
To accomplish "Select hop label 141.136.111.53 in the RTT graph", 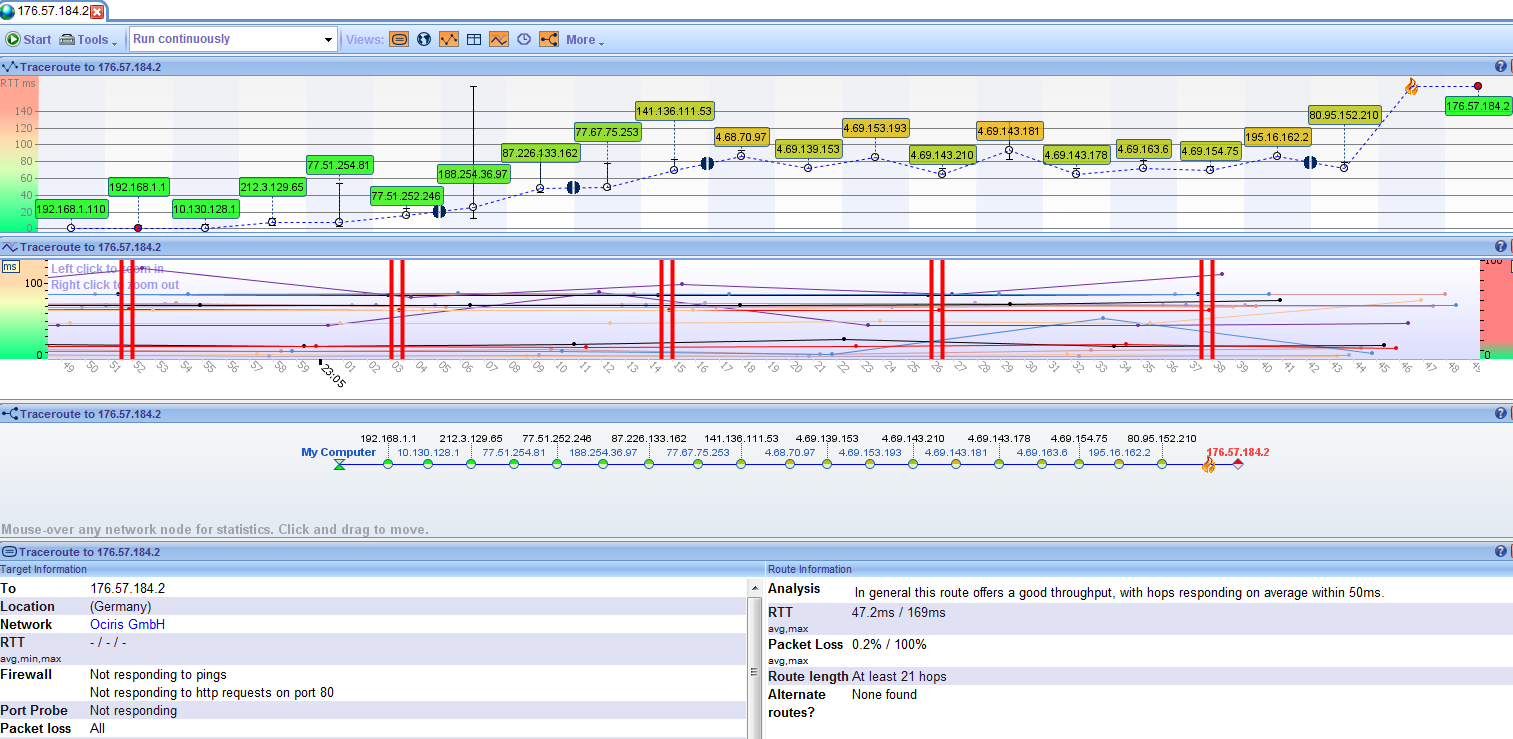I will pyautogui.click(x=674, y=110).
